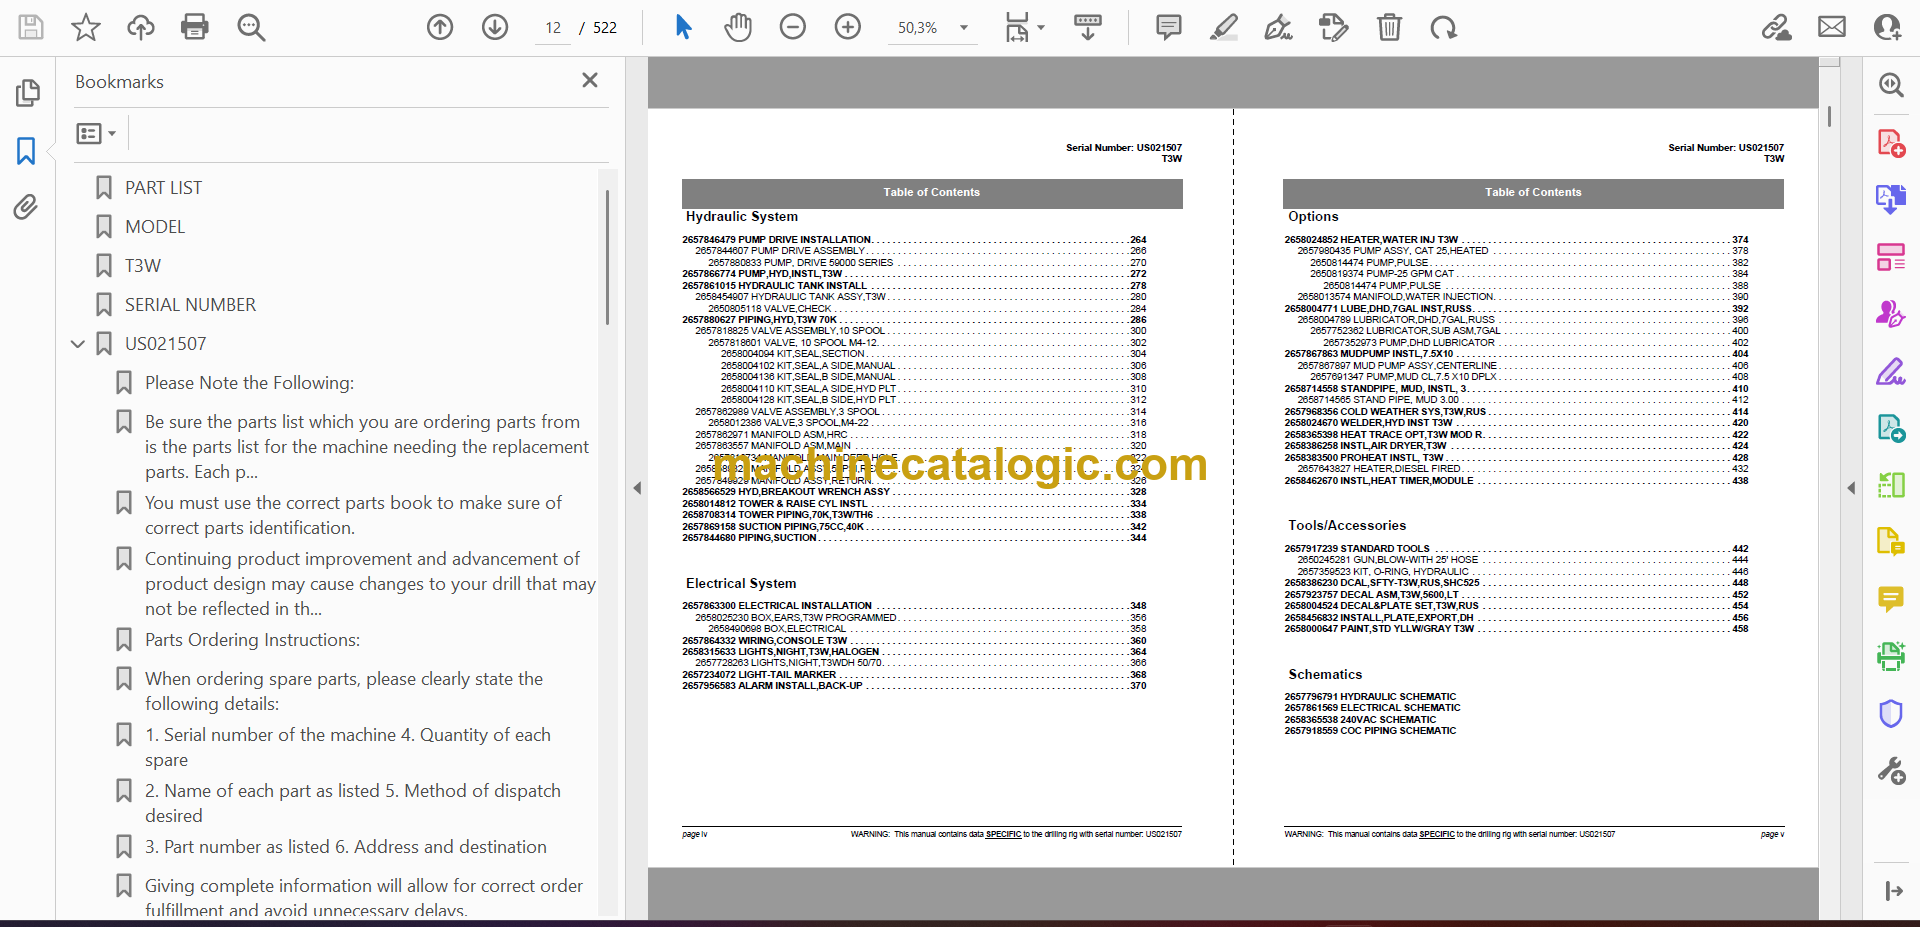Image resolution: width=1920 pixels, height=927 pixels.
Task: Open the SERIAL NUMBER bookmark
Action: point(190,305)
